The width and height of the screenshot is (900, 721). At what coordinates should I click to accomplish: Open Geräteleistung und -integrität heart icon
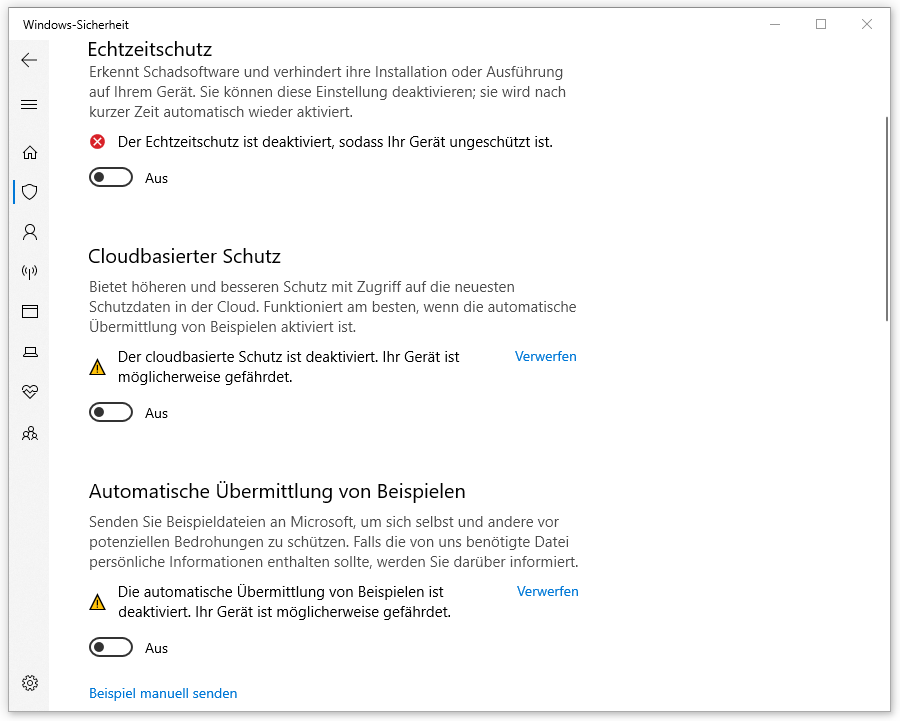[x=29, y=391]
